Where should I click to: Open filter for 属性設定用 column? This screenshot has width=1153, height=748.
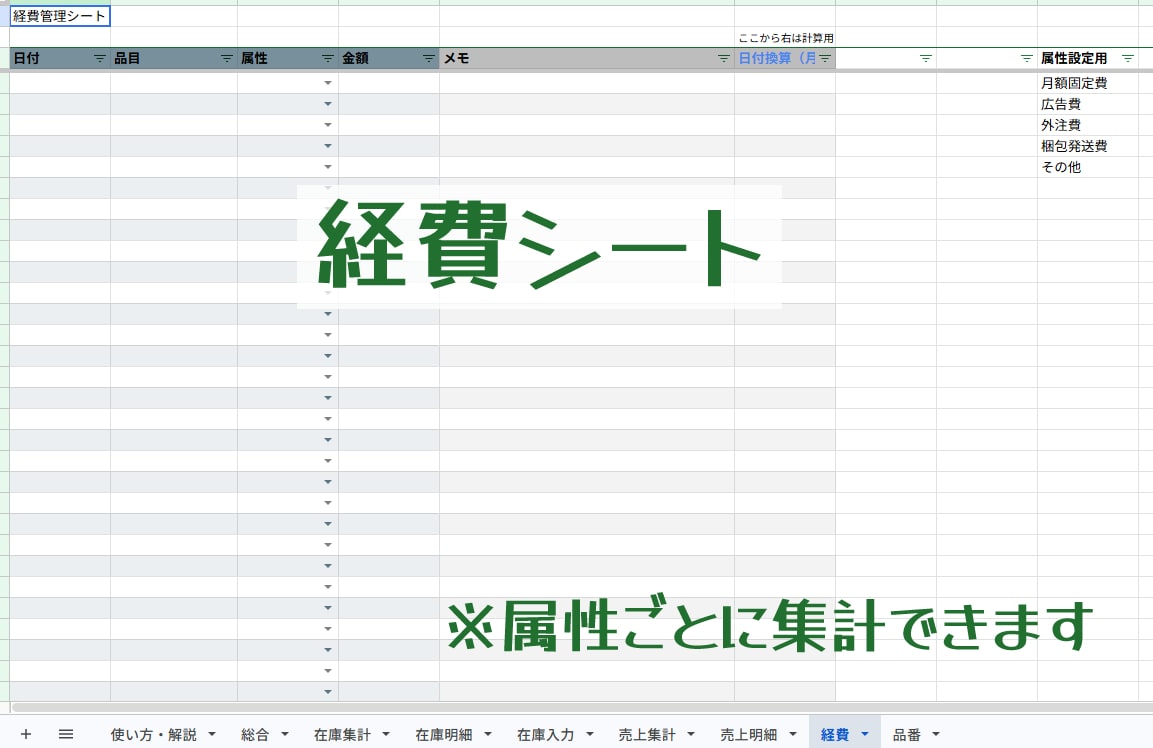pyautogui.click(x=1127, y=59)
